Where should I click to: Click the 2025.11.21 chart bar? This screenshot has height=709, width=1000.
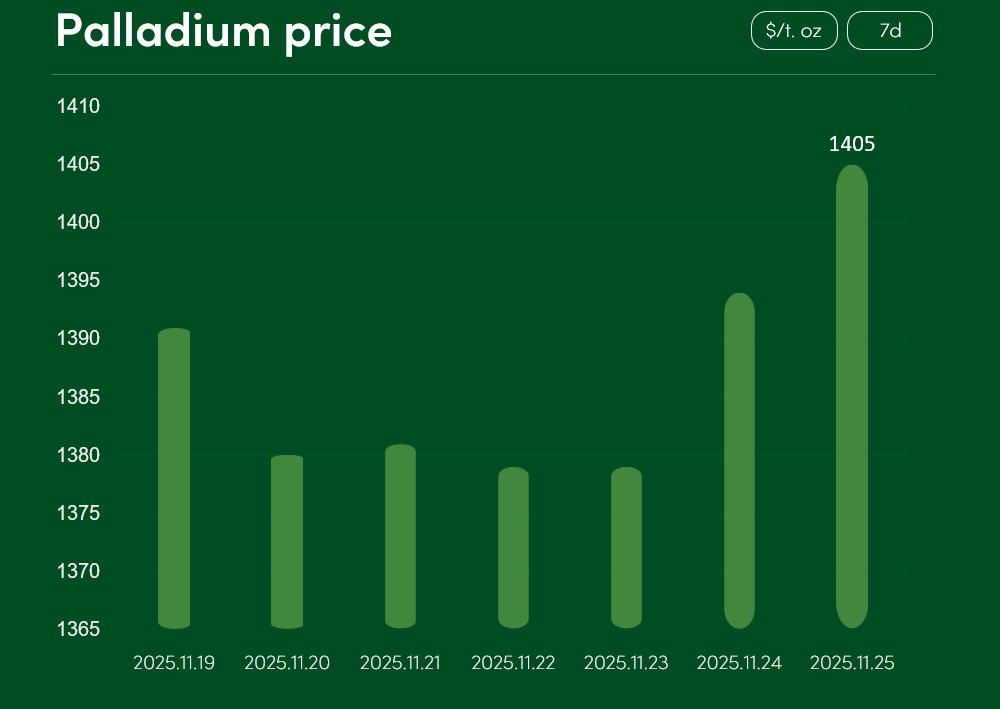400,537
